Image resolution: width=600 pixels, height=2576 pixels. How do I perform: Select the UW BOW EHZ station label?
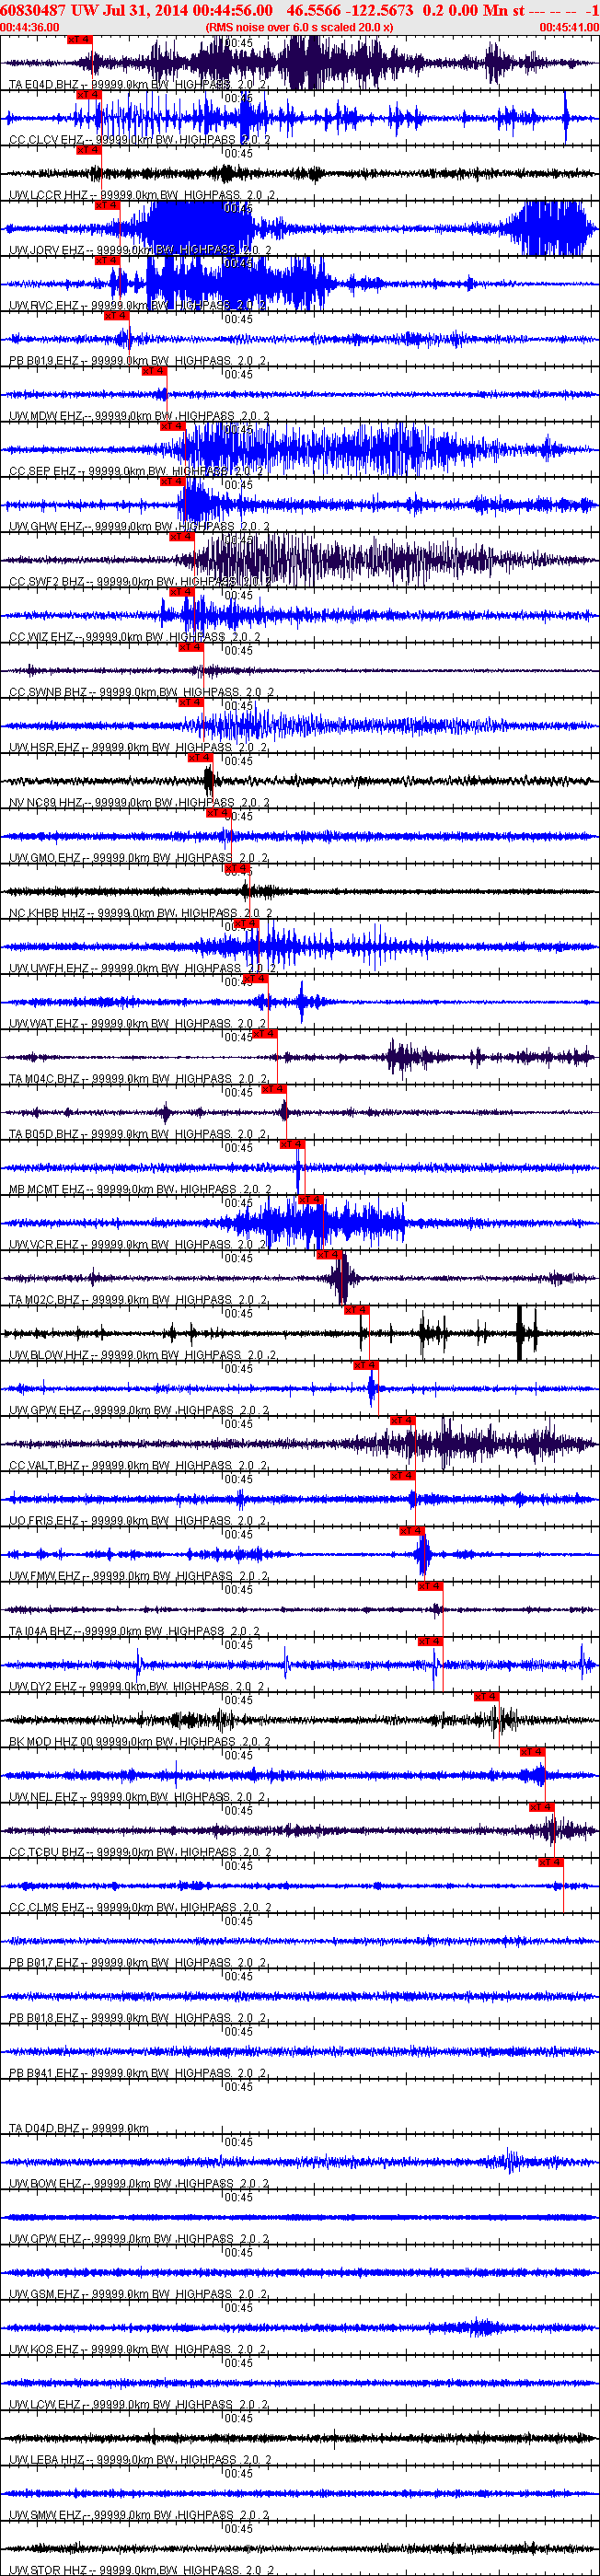point(138,2183)
